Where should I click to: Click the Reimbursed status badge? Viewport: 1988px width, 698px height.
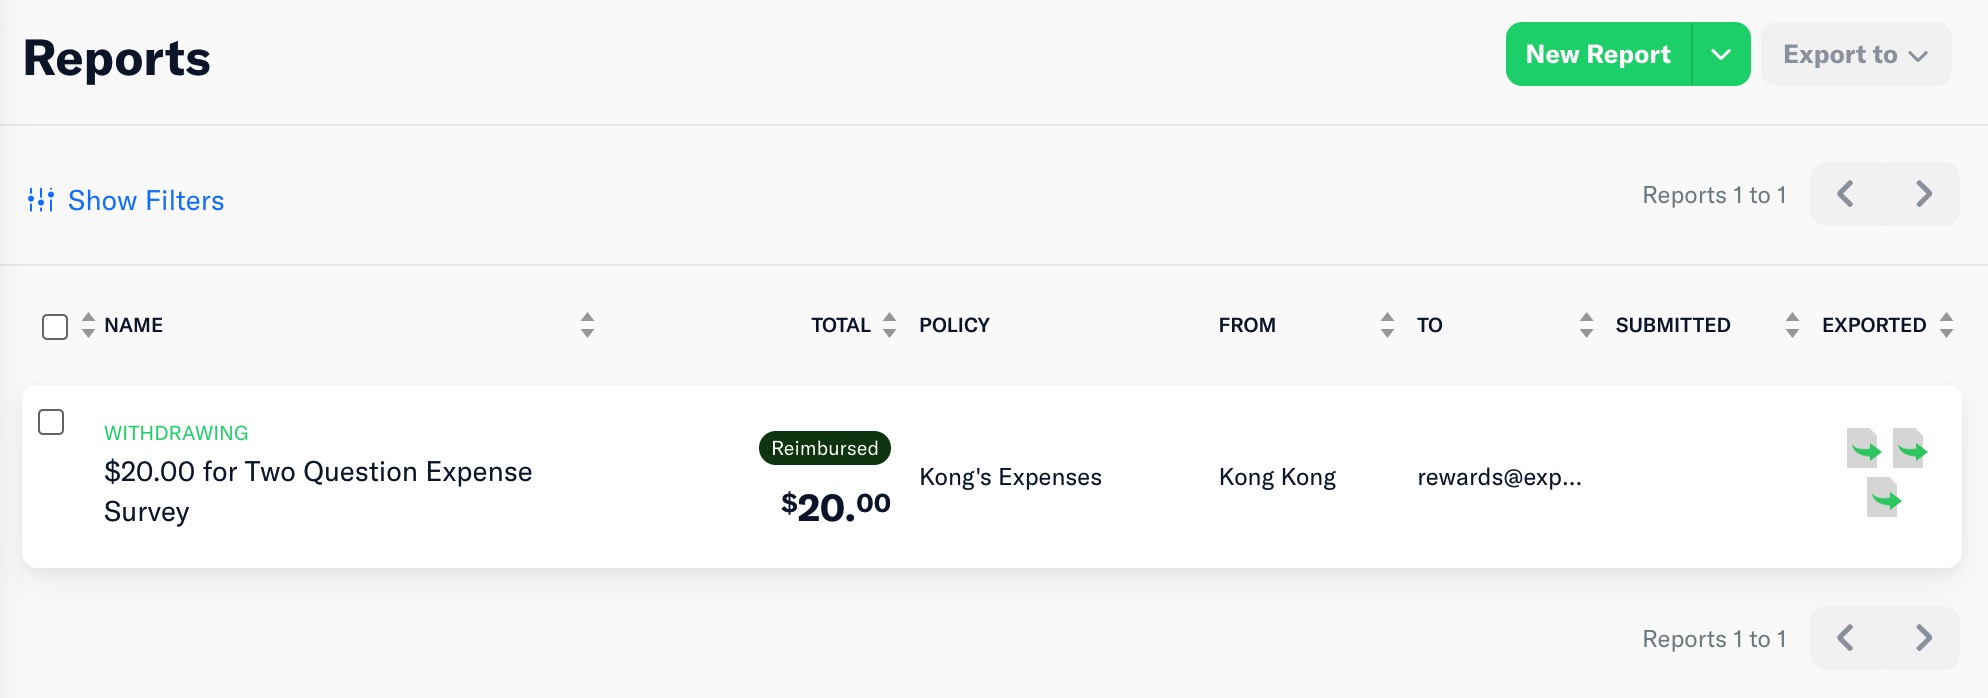824,447
